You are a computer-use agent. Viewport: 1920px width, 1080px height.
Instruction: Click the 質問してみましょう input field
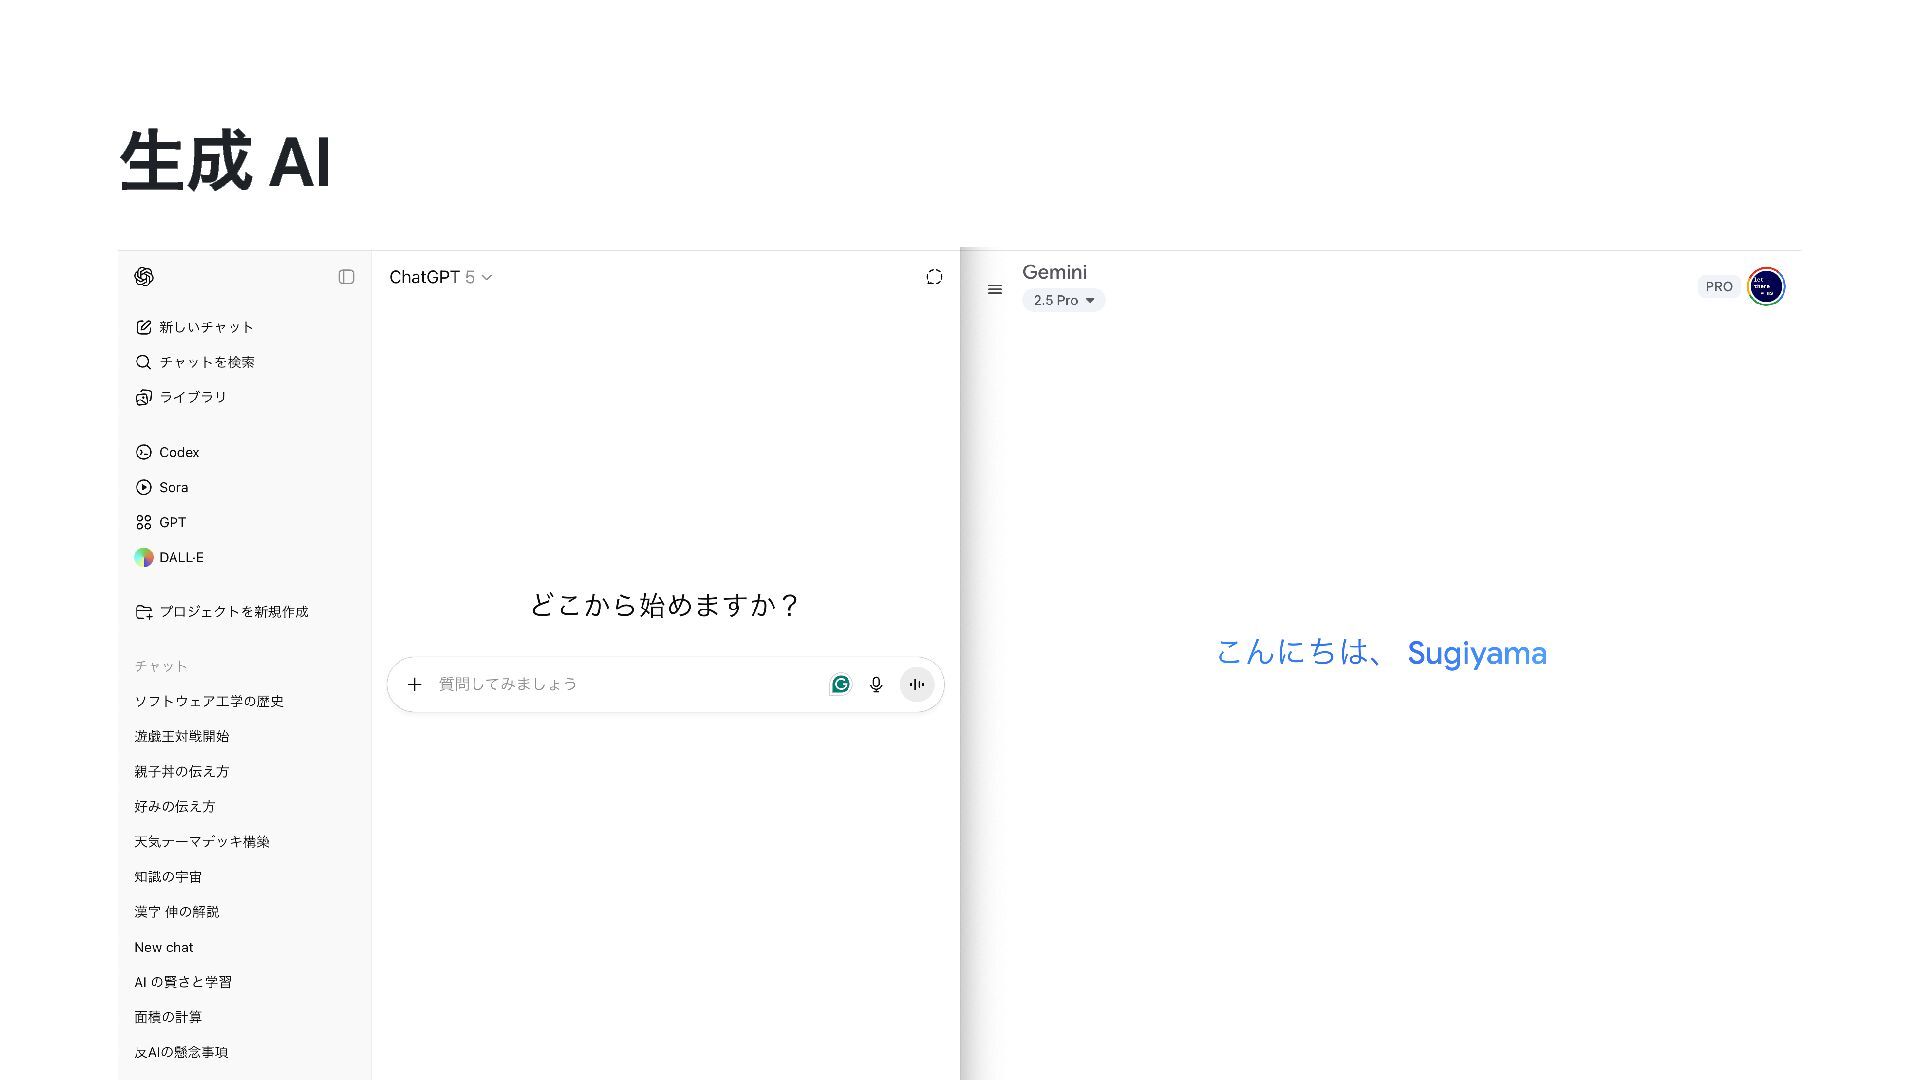(x=626, y=684)
